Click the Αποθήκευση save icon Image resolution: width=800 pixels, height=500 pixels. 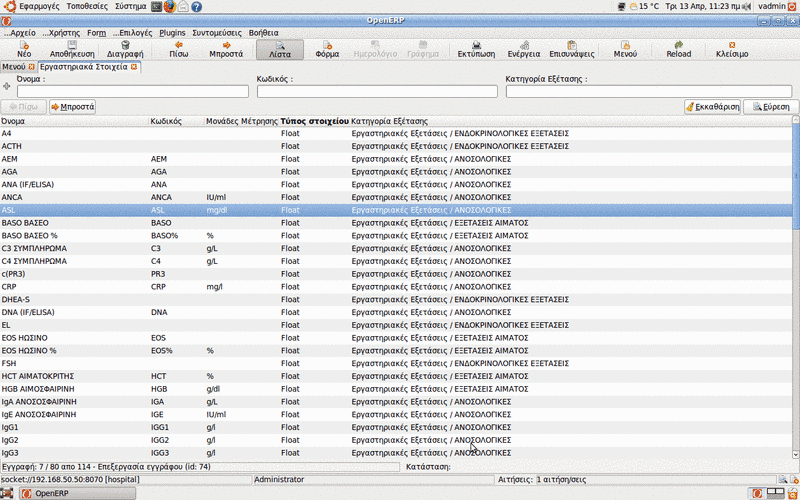point(72,45)
